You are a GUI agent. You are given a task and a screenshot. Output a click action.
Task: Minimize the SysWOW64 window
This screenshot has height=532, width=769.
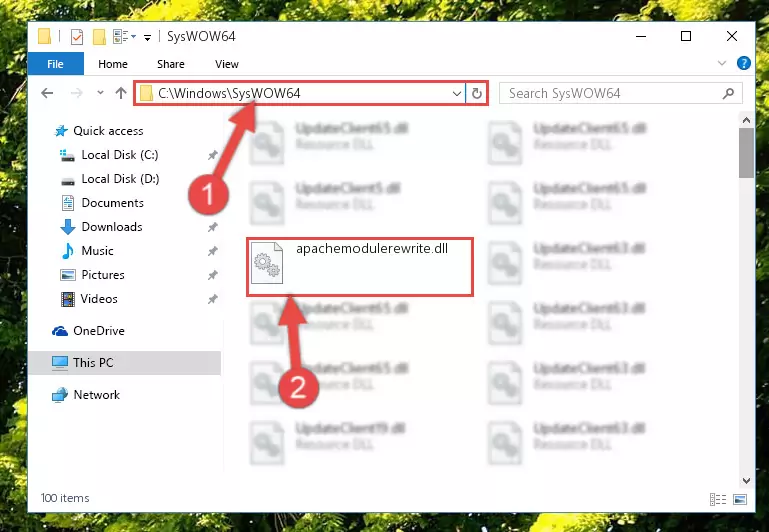[641, 37]
